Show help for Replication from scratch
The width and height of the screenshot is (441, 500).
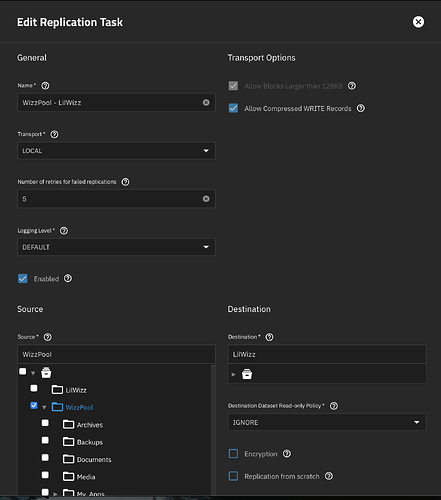click(x=329, y=476)
